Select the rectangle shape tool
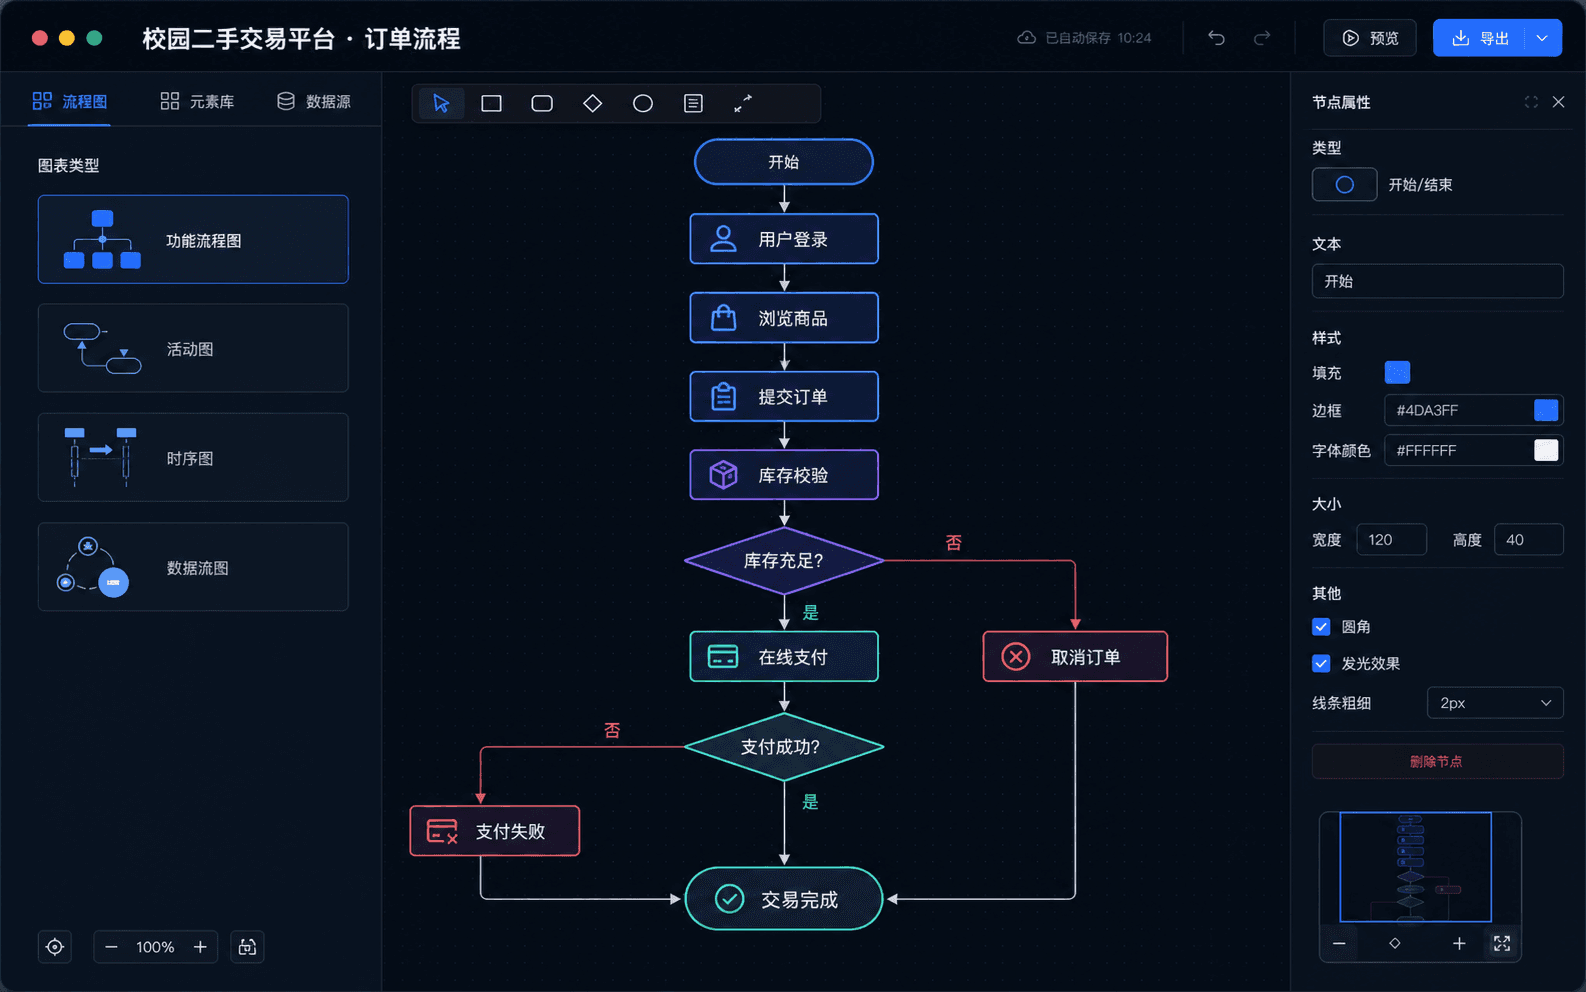 [x=491, y=103]
